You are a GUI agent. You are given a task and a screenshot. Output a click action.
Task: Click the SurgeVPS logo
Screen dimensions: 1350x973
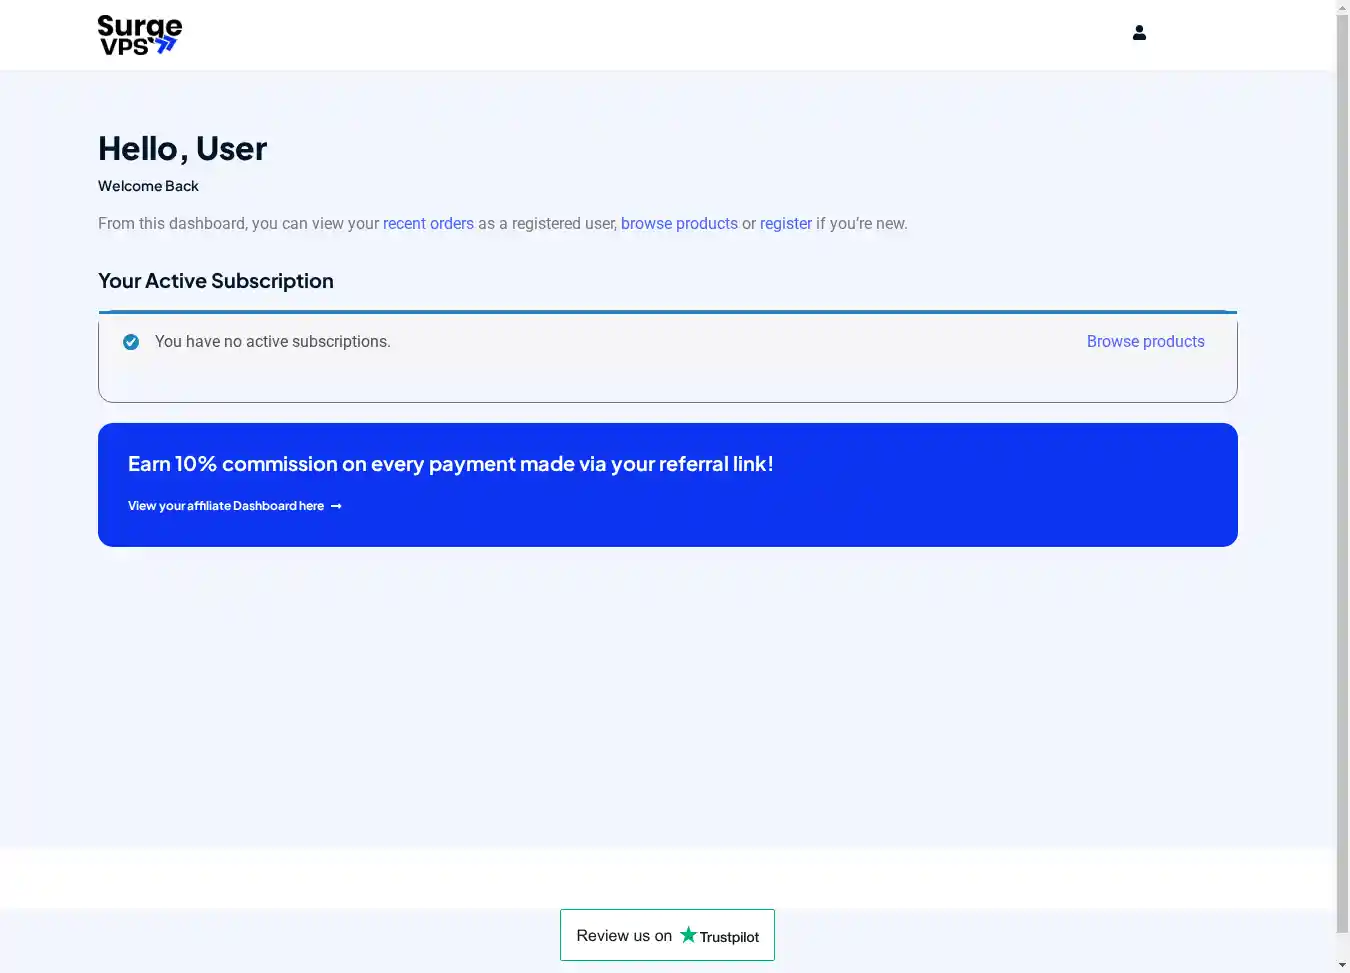point(140,35)
